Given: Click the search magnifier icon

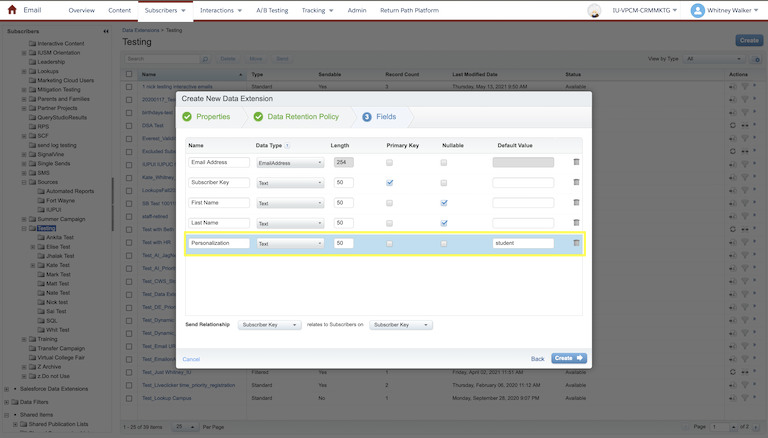Looking at the screenshot, I should pyautogui.click(x=205, y=59).
